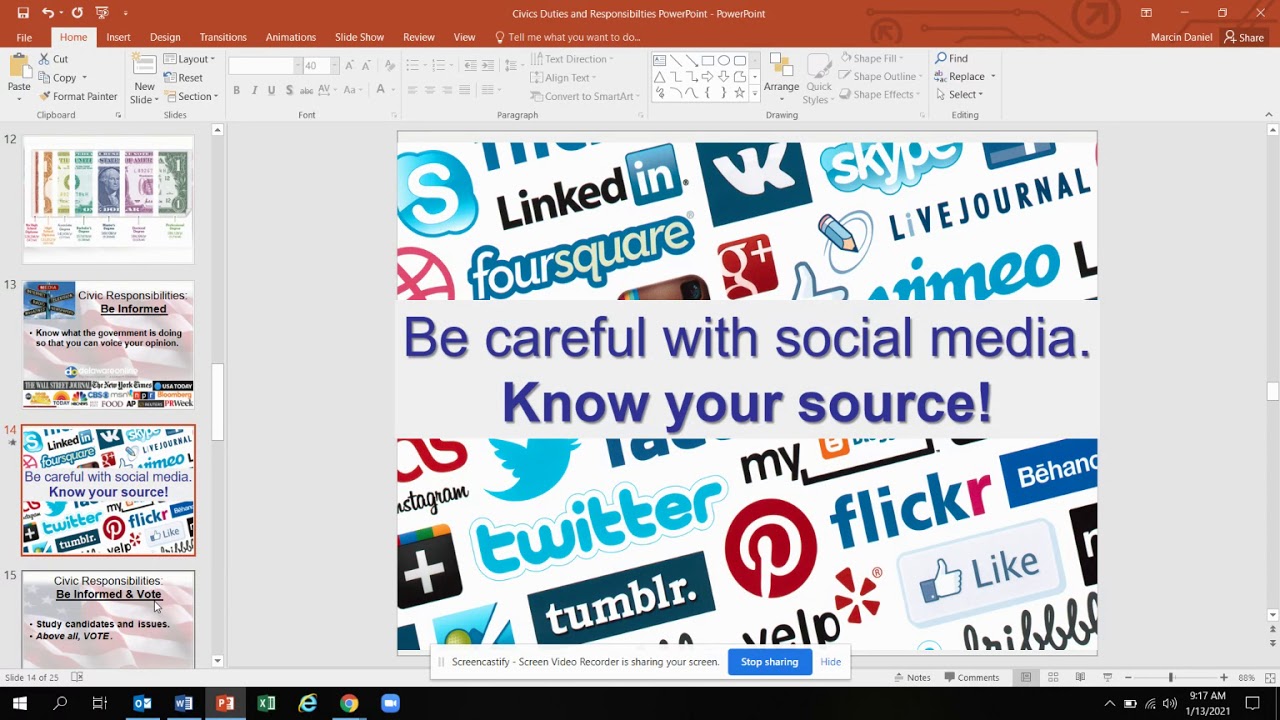Reset the slide layout
The width and height of the screenshot is (1280, 720).
pyautogui.click(x=183, y=78)
